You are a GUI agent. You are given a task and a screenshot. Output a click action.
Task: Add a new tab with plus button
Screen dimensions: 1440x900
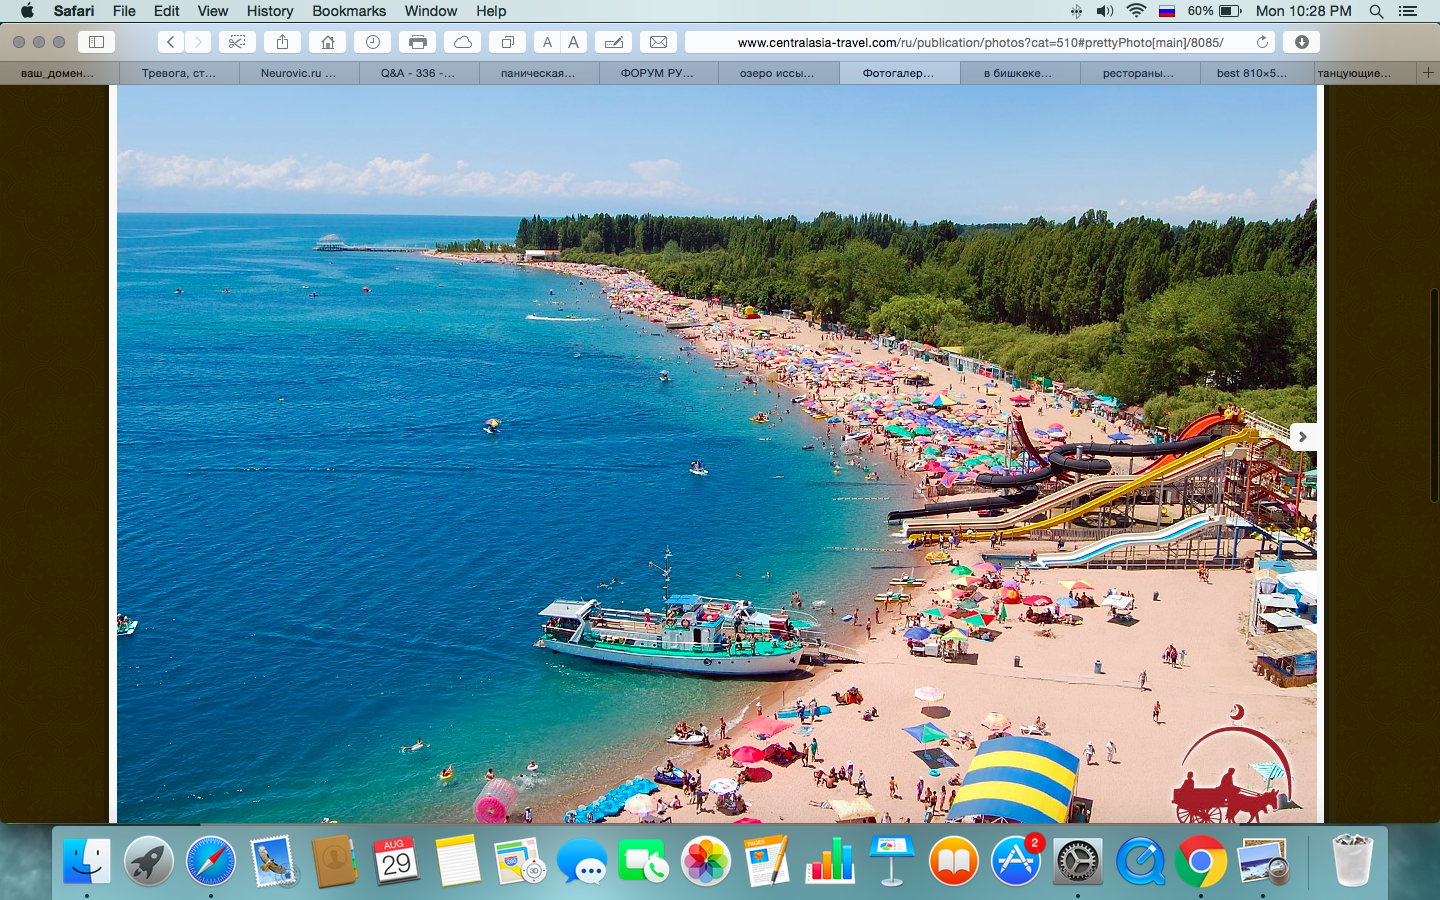pyautogui.click(x=1428, y=73)
